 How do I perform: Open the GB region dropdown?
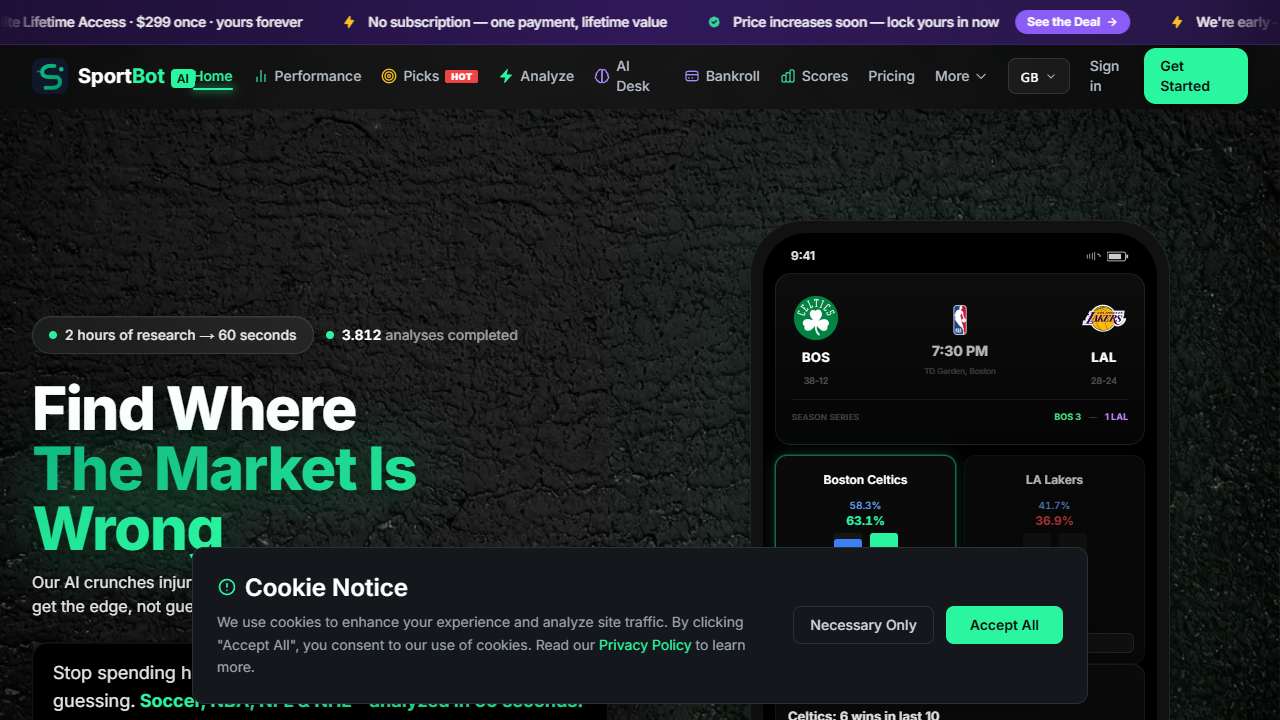(x=1038, y=77)
